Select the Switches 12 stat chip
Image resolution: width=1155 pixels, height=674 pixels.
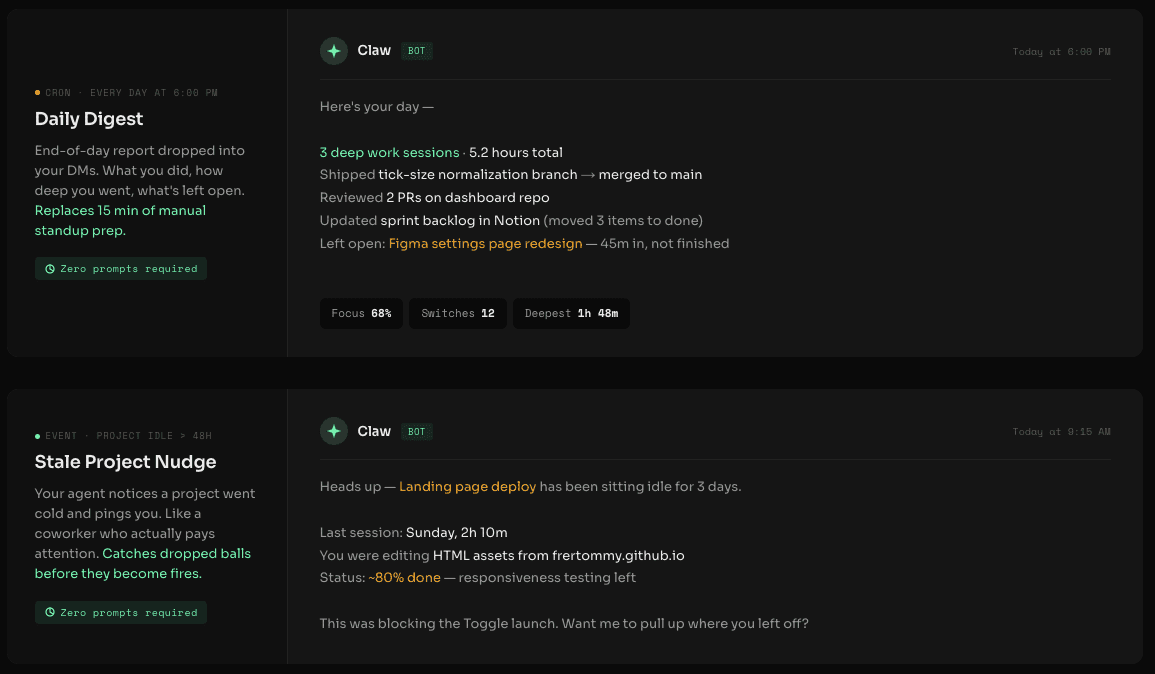(x=458, y=313)
